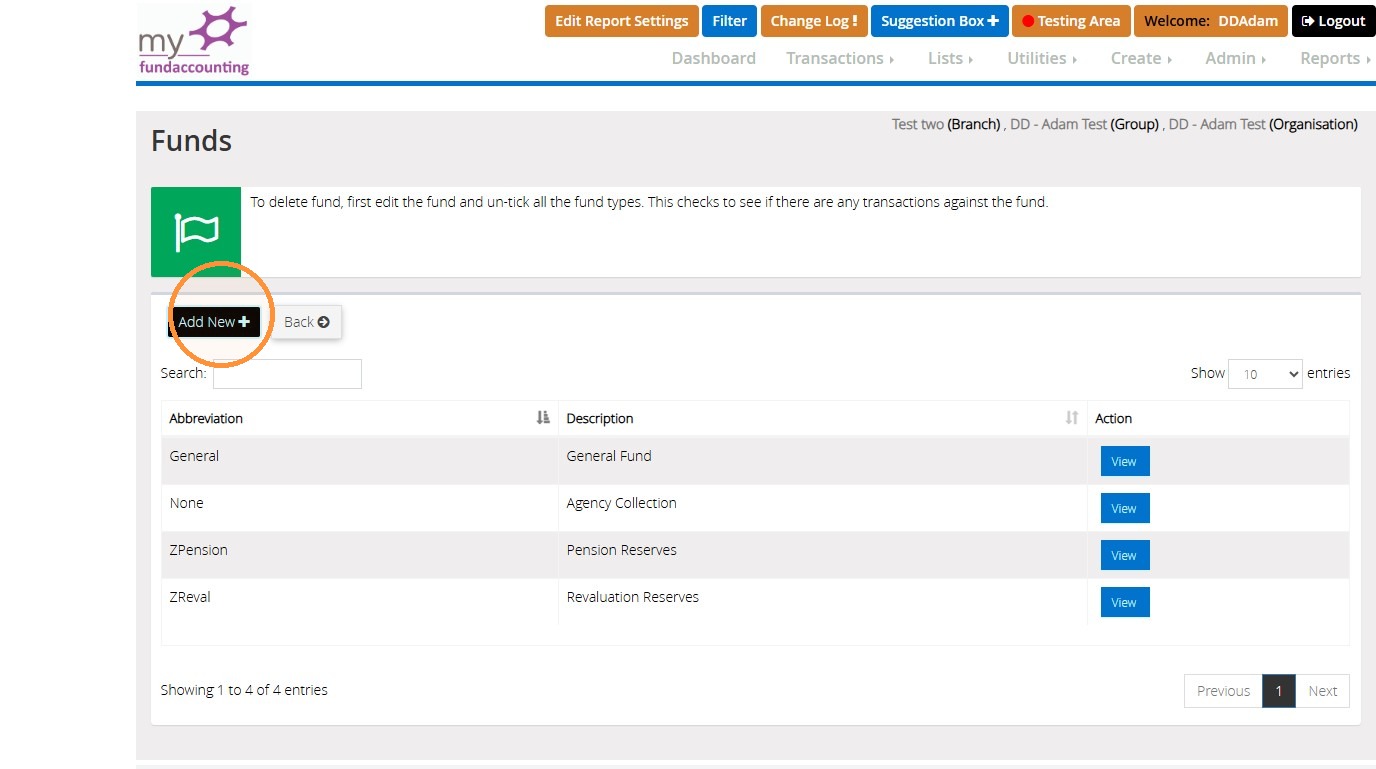Sort by Description column sort icon

point(1072,418)
